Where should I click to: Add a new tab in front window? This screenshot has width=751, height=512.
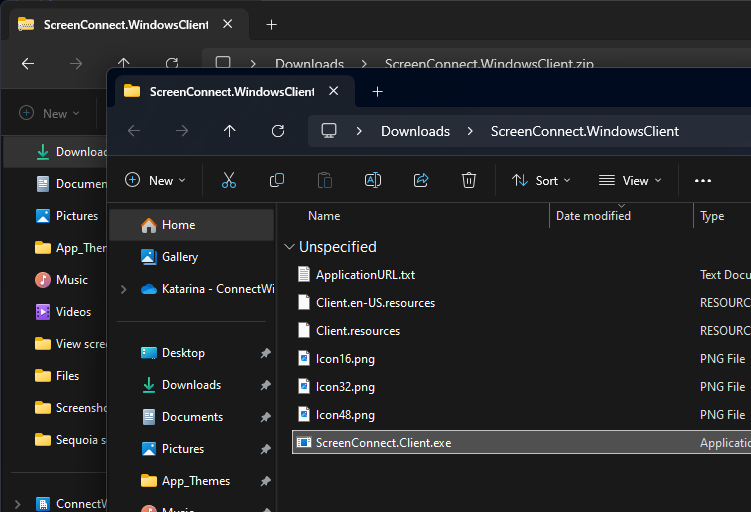(377, 91)
